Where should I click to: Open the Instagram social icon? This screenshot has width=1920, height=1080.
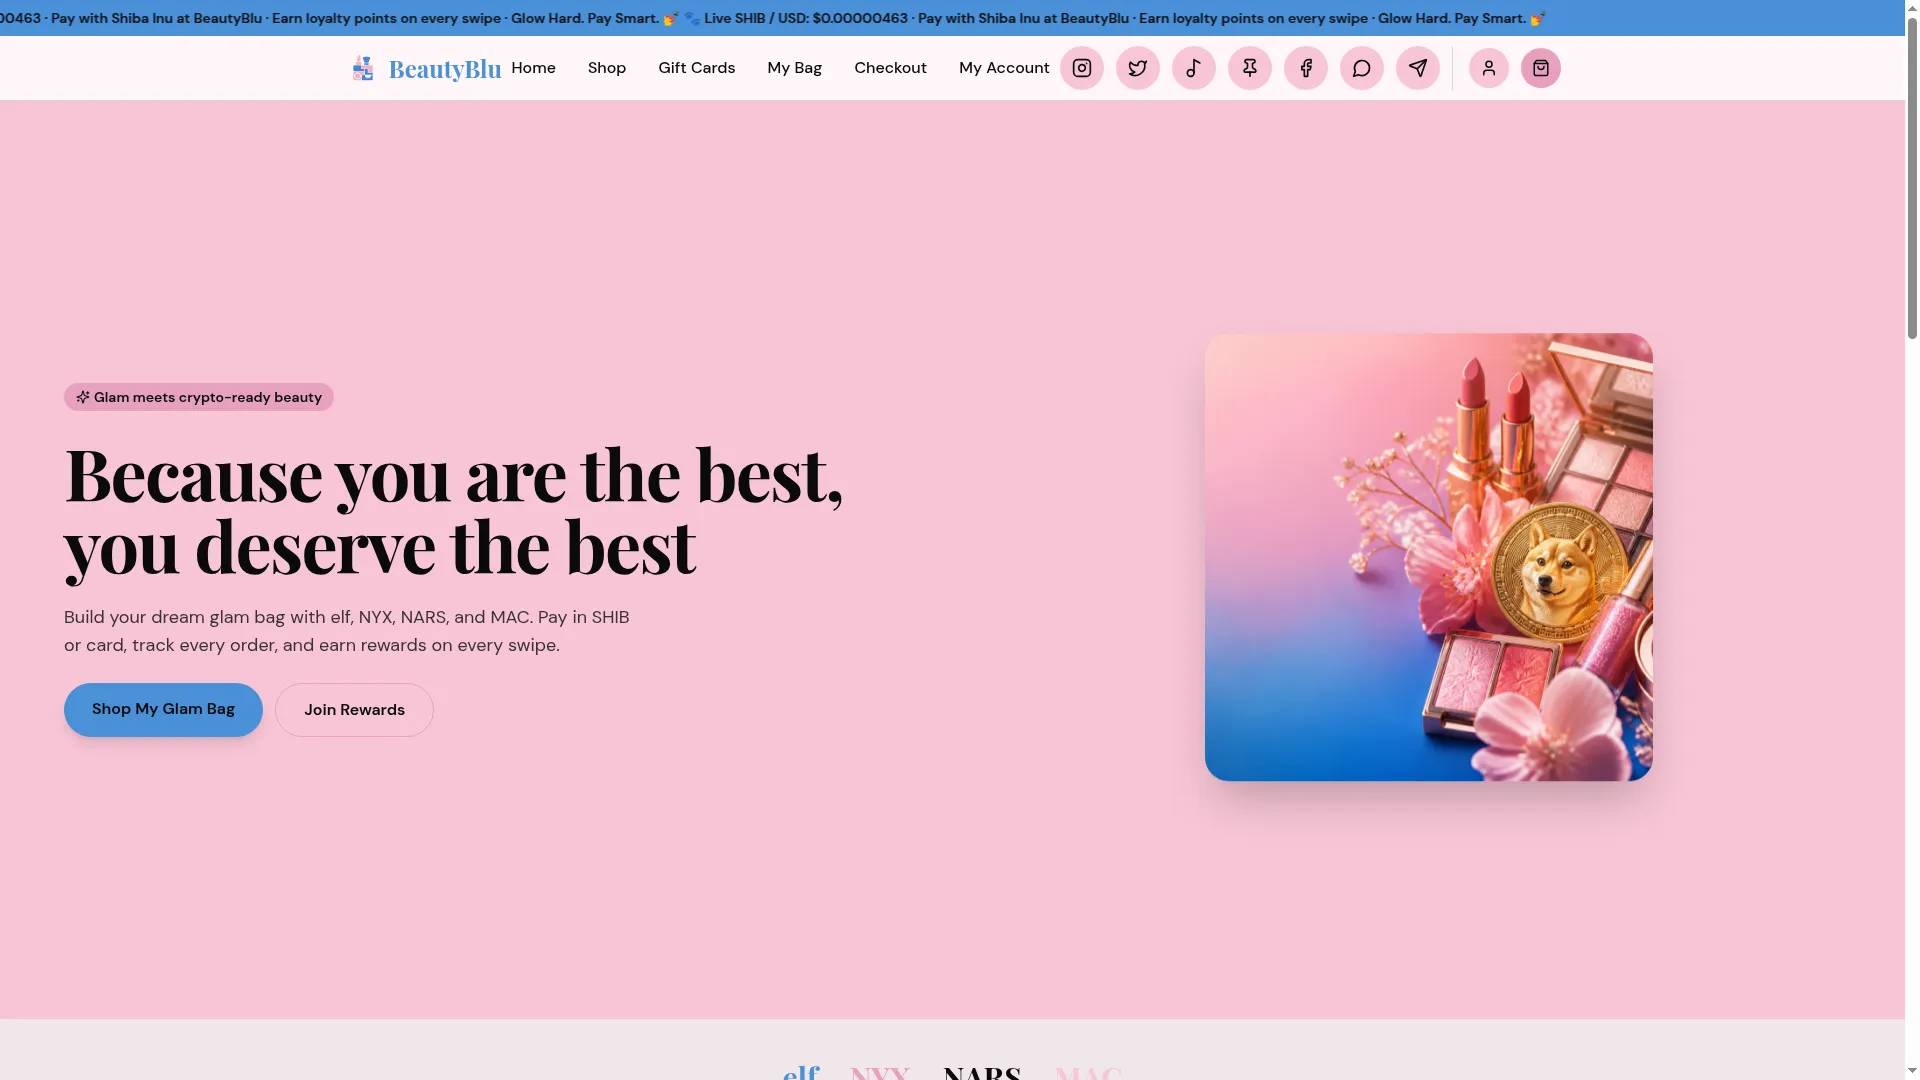pos(1082,68)
